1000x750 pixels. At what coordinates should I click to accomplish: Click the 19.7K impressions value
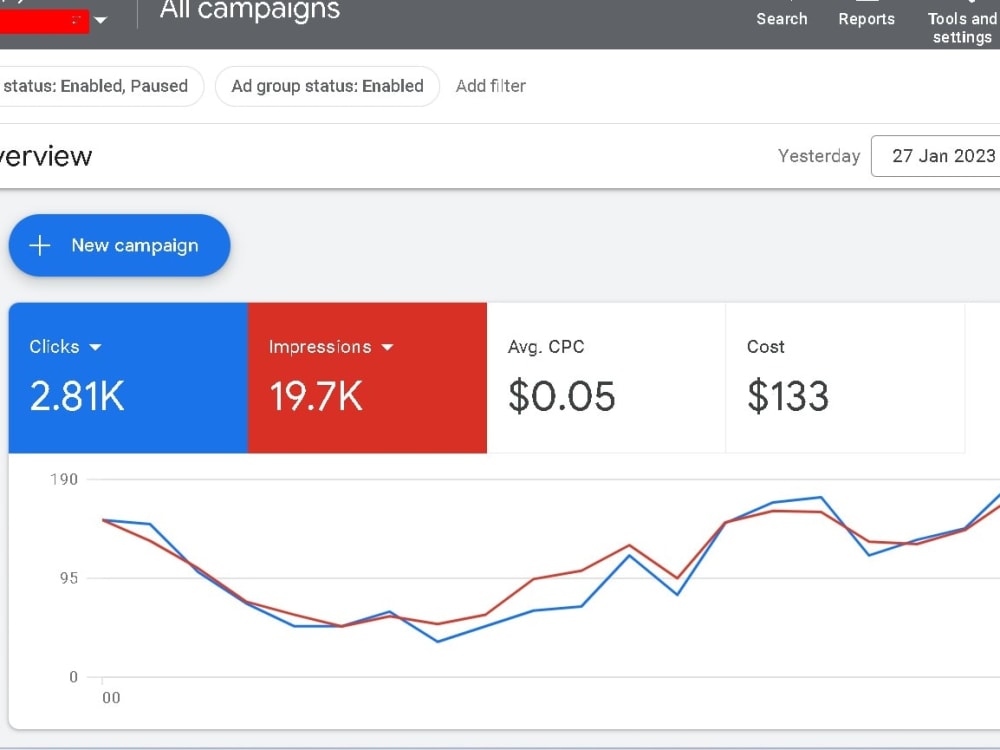(316, 396)
